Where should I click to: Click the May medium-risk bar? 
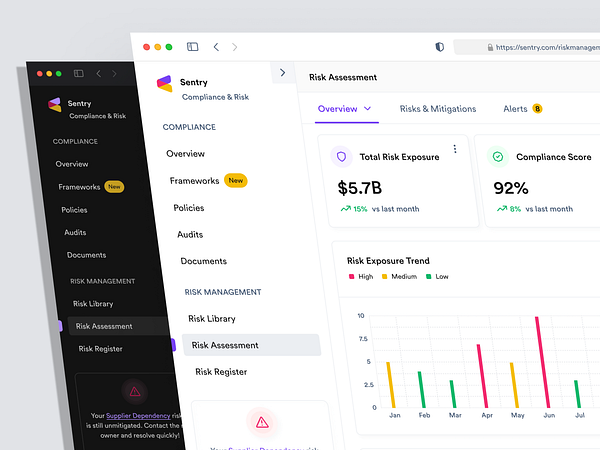tap(515, 385)
